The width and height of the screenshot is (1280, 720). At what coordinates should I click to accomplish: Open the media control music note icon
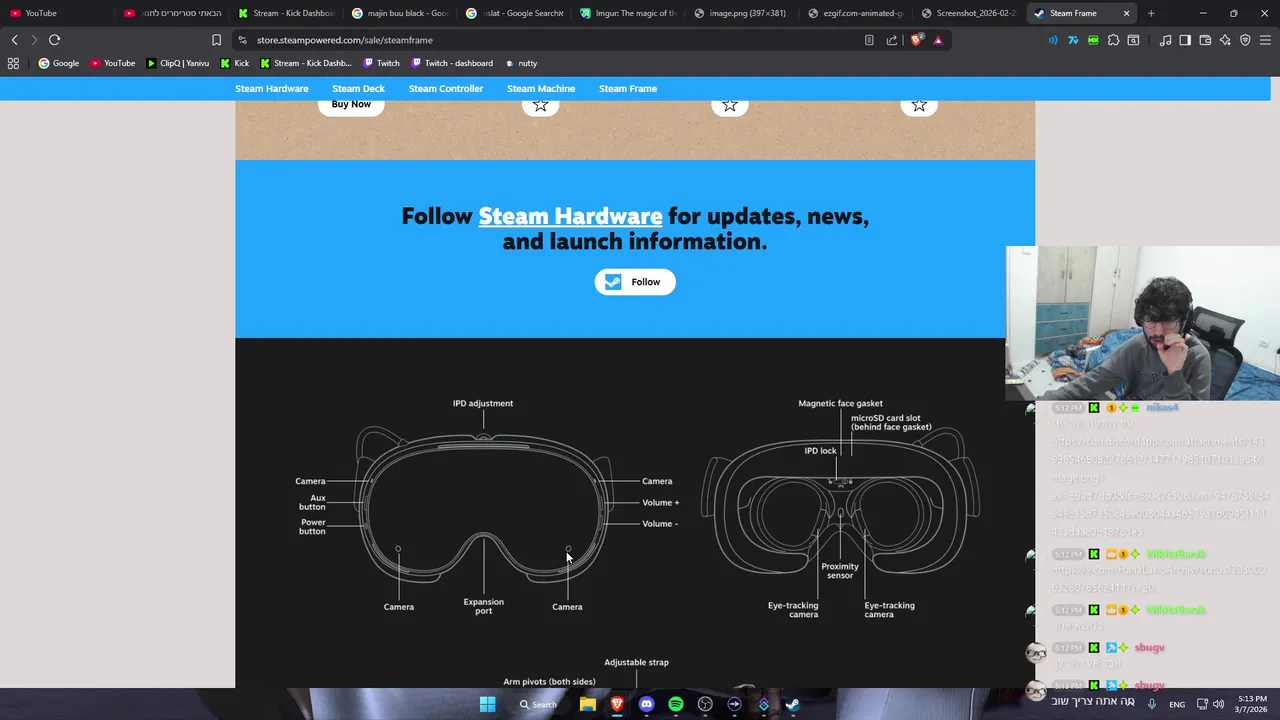click(x=1165, y=40)
